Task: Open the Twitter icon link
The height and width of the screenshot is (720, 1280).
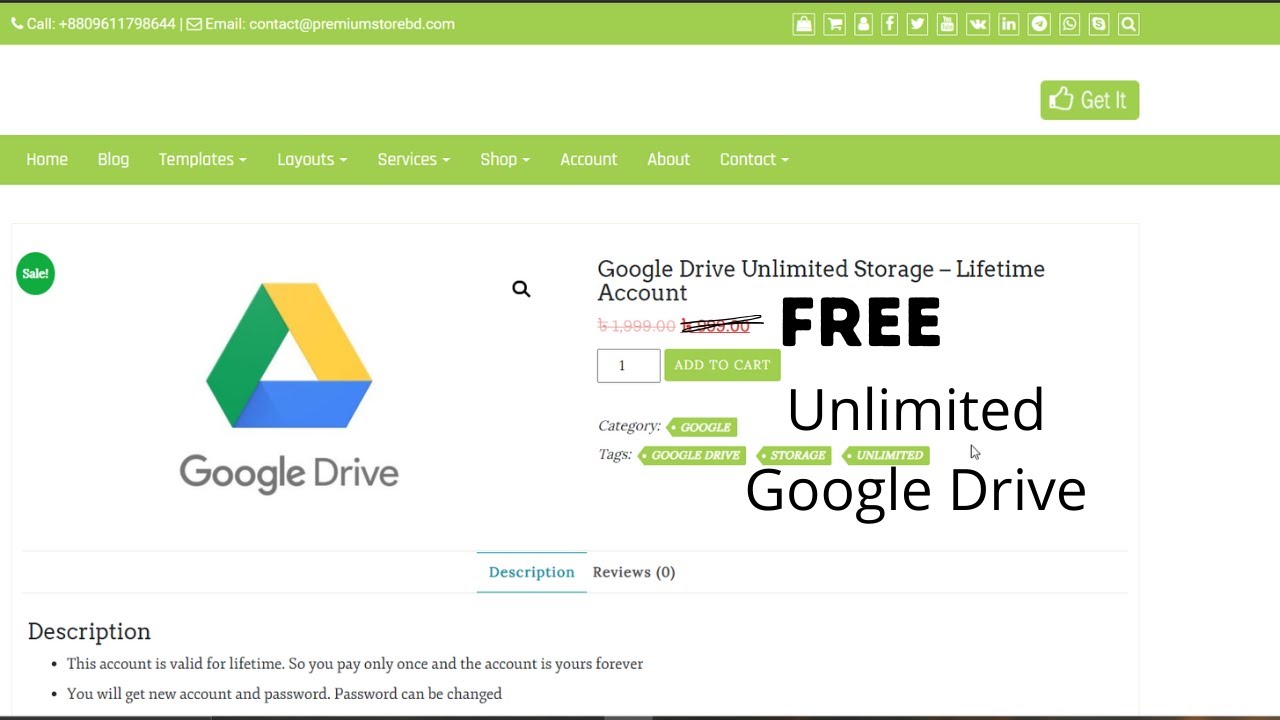Action: point(917,24)
